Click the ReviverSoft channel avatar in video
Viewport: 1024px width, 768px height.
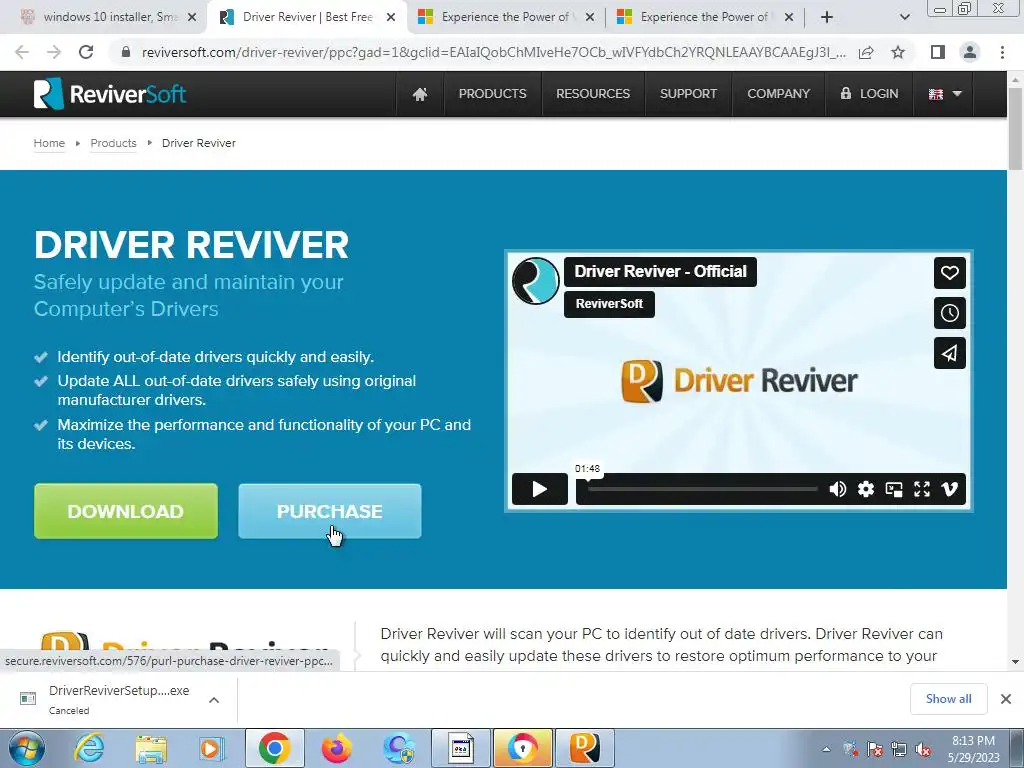pyautogui.click(x=536, y=281)
